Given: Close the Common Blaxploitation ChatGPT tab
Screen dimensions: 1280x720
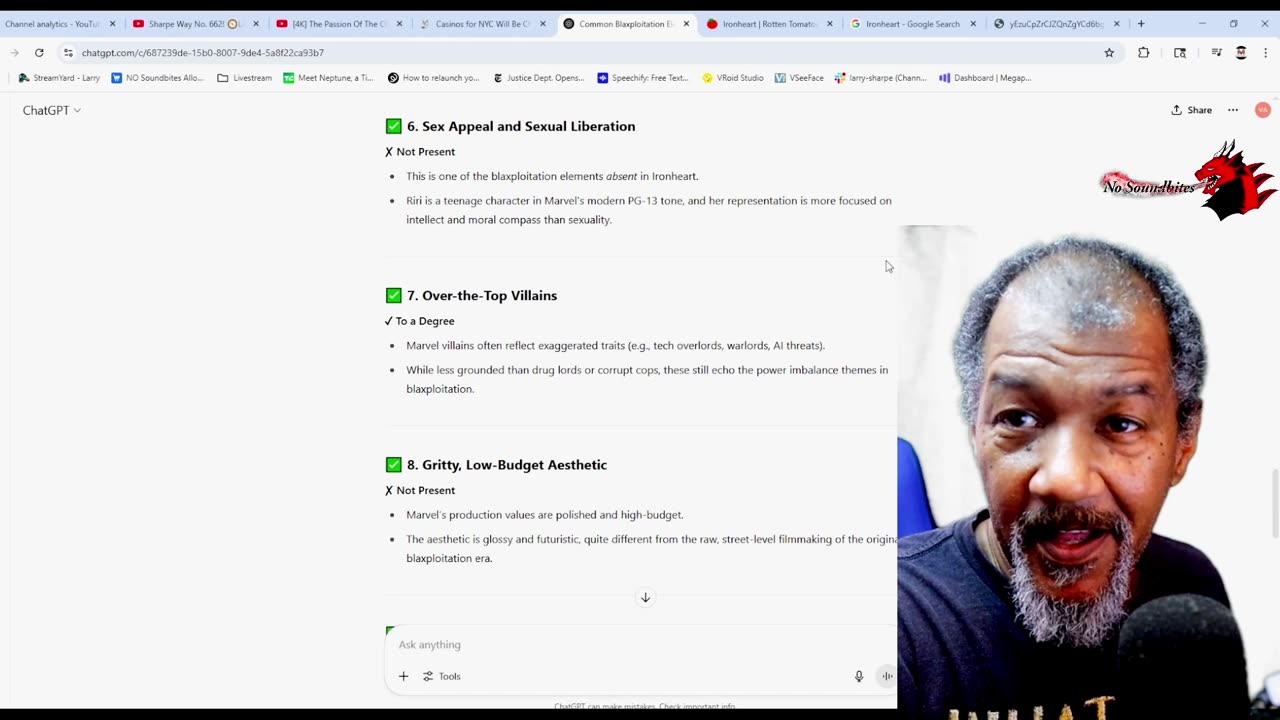Looking at the screenshot, I should point(686,24).
